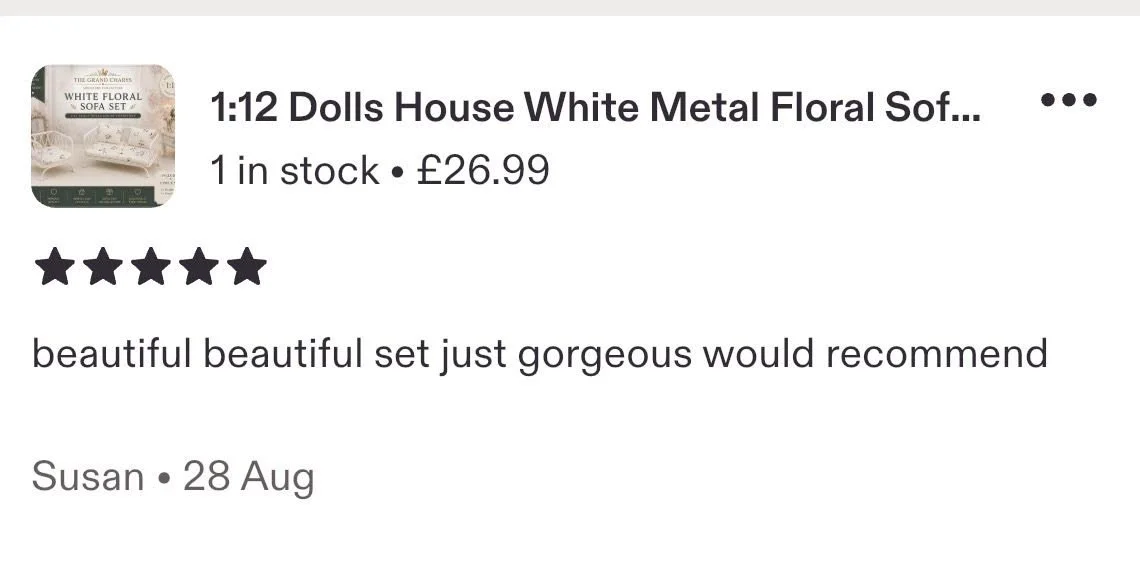Click the gray divider bar at top
The image size is (1140, 562).
(x=570, y=7)
